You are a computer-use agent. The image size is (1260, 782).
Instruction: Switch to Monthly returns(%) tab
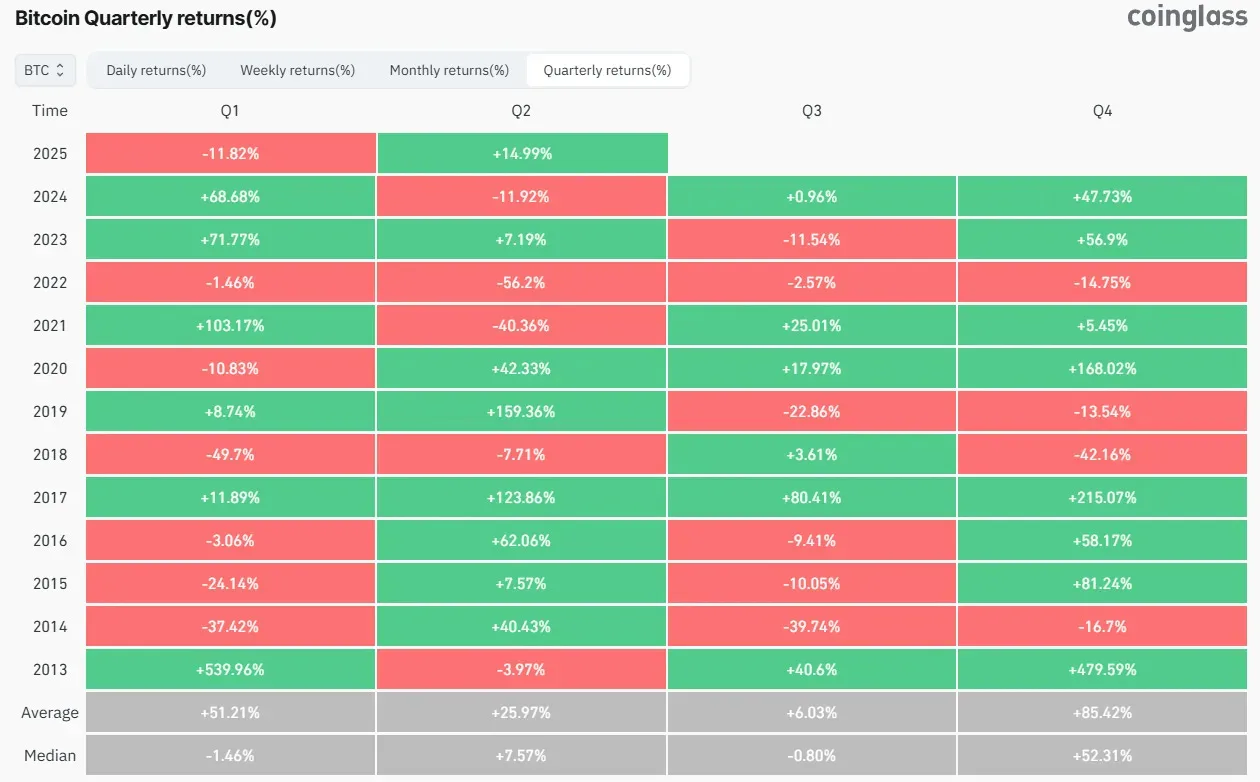tap(449, 70)
